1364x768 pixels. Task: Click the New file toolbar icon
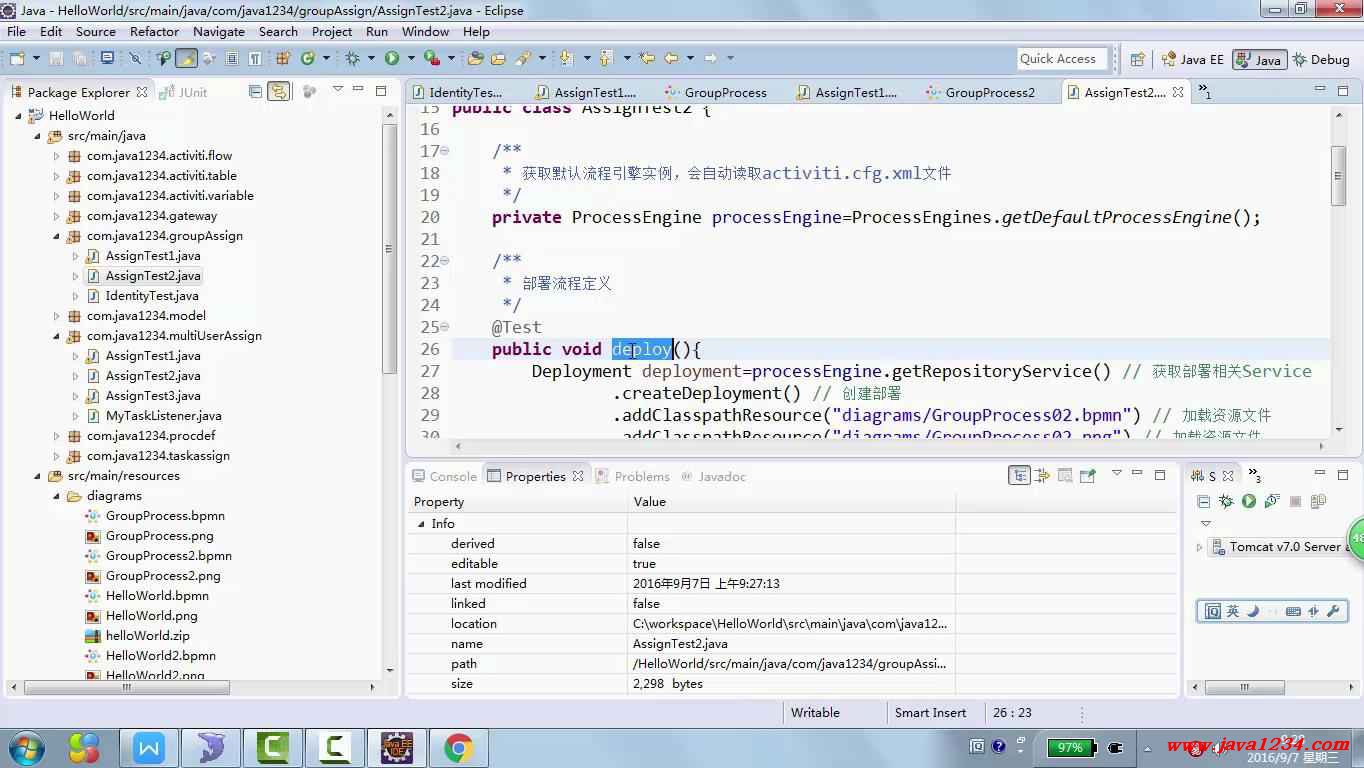[17, 59]
